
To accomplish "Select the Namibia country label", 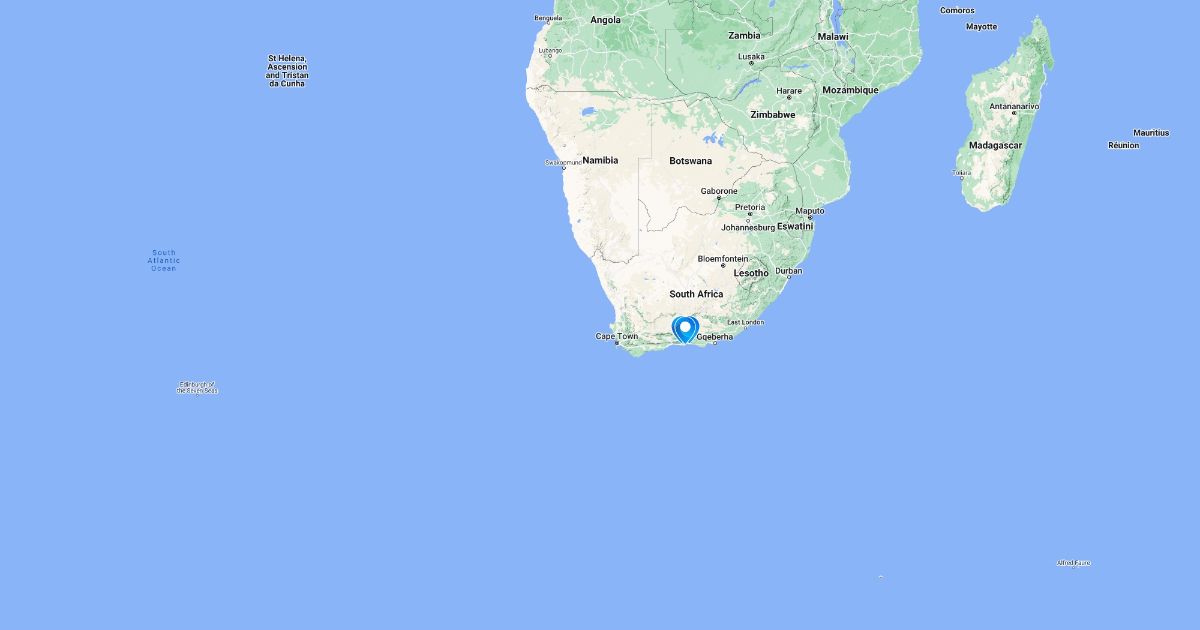I will point(601,160).
